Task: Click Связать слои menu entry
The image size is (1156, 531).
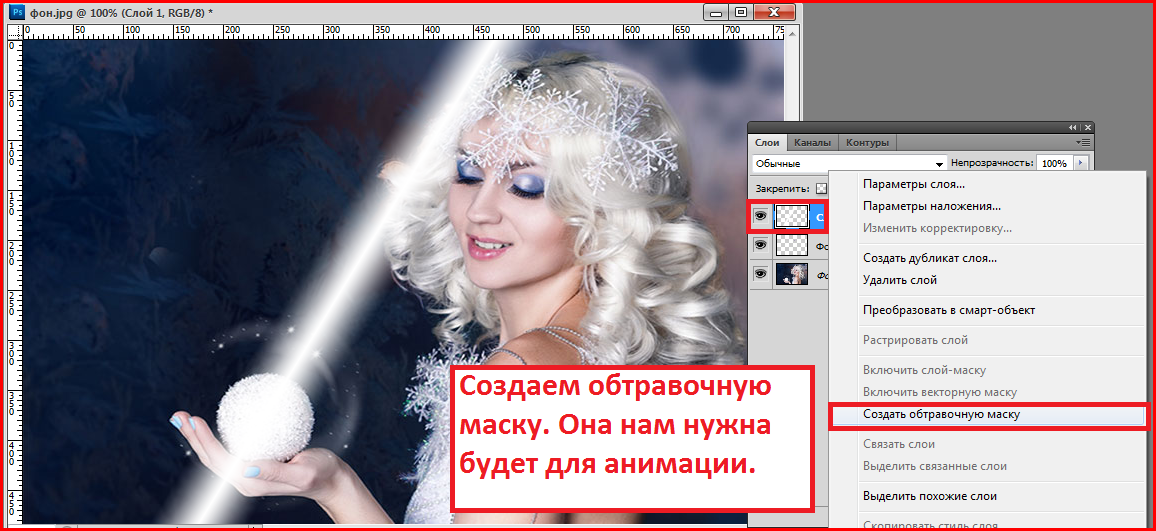Action: pyautogui.click(x=899, y=444)
